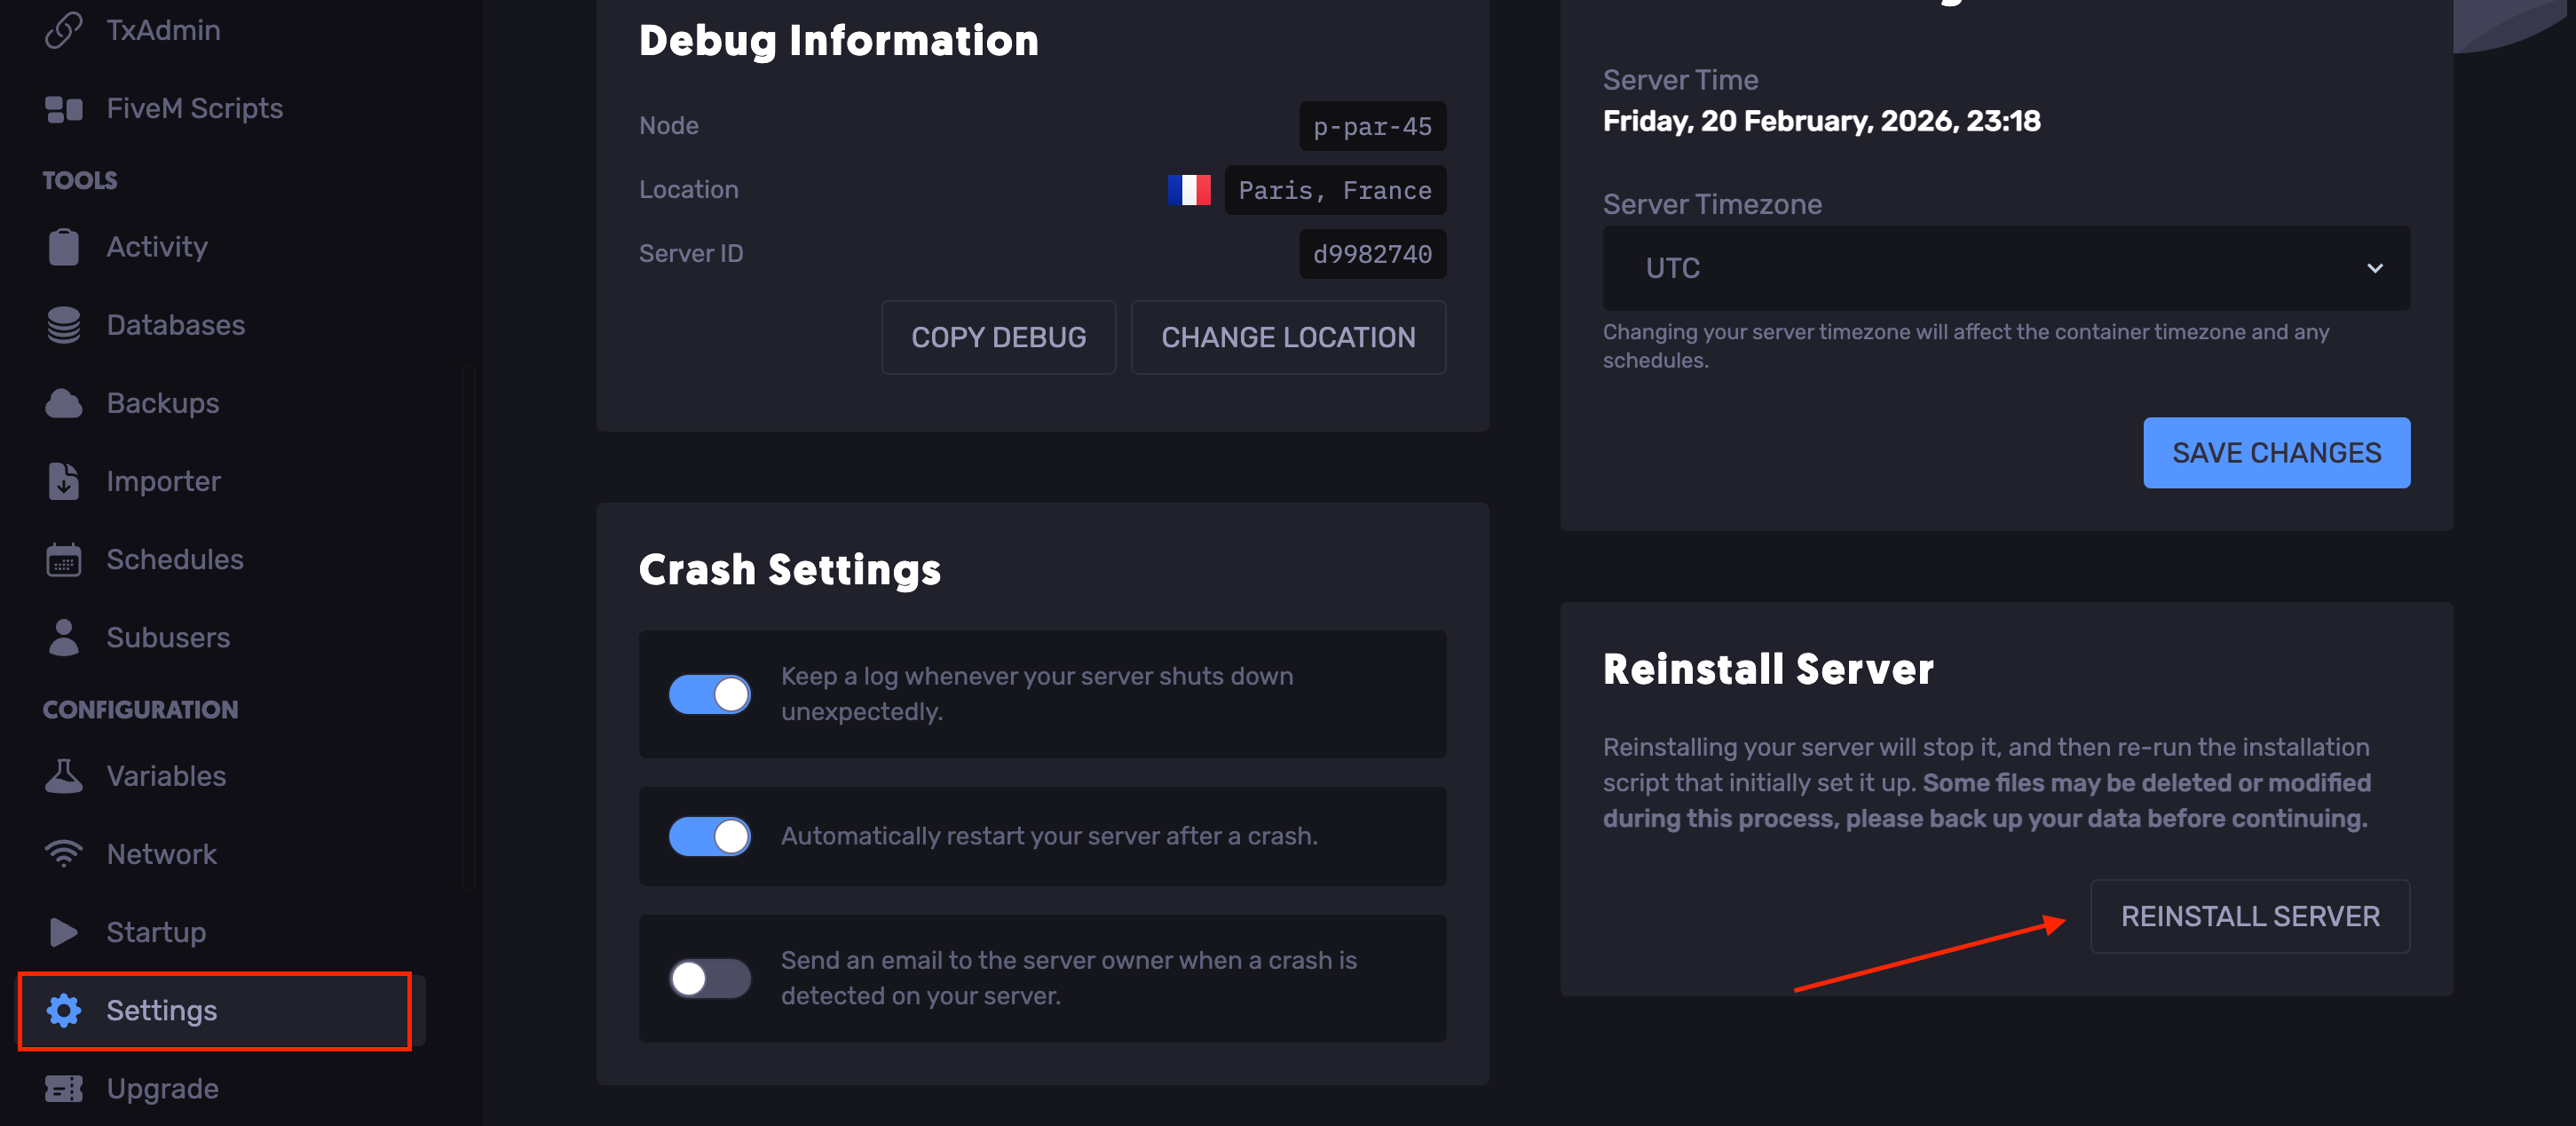
Task: Click the Backups cloud icon
Action: (x=63, y=403)
